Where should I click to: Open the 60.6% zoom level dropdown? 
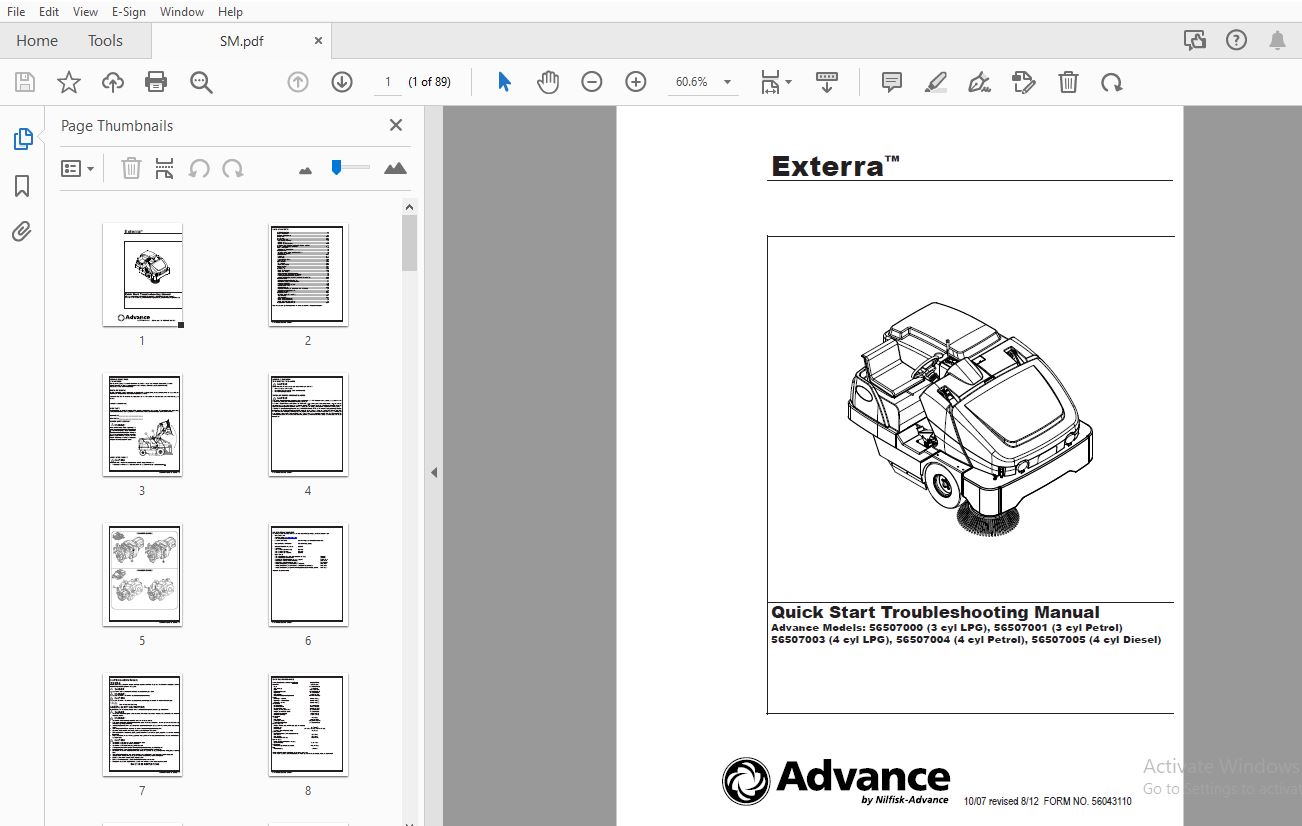point(703,82)
